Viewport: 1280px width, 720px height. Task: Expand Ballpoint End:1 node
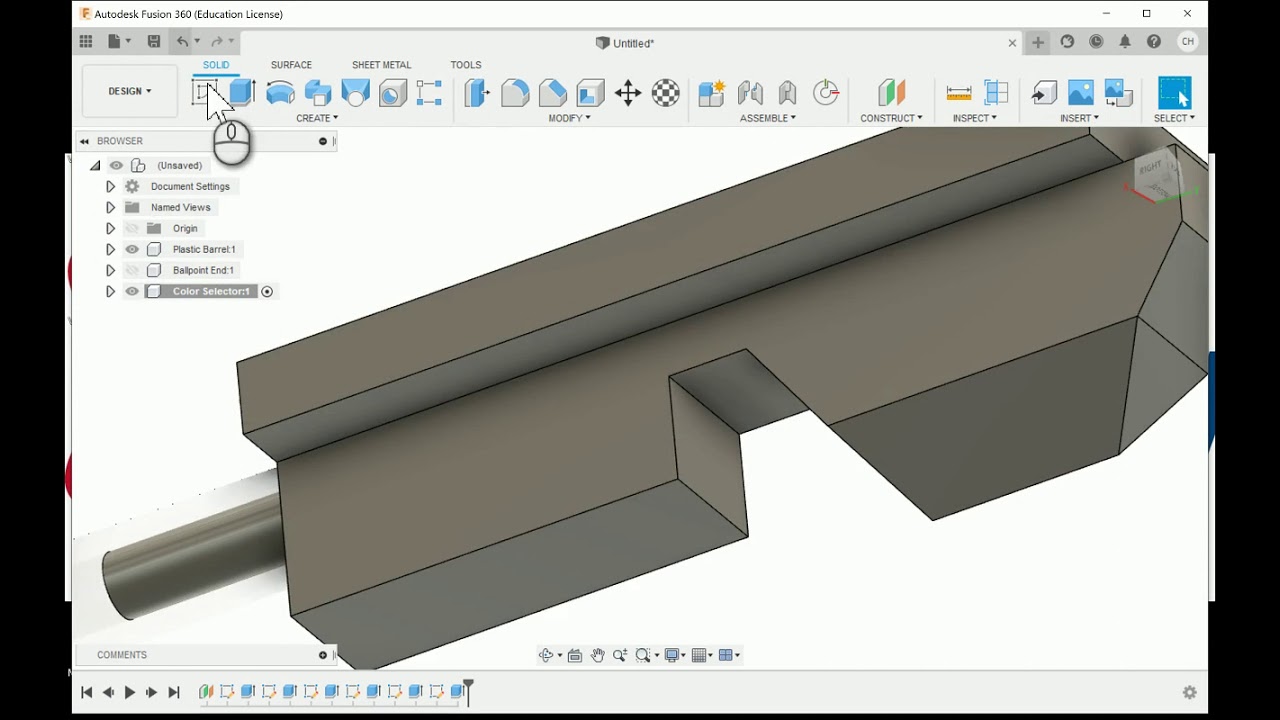tap(110, 270)
